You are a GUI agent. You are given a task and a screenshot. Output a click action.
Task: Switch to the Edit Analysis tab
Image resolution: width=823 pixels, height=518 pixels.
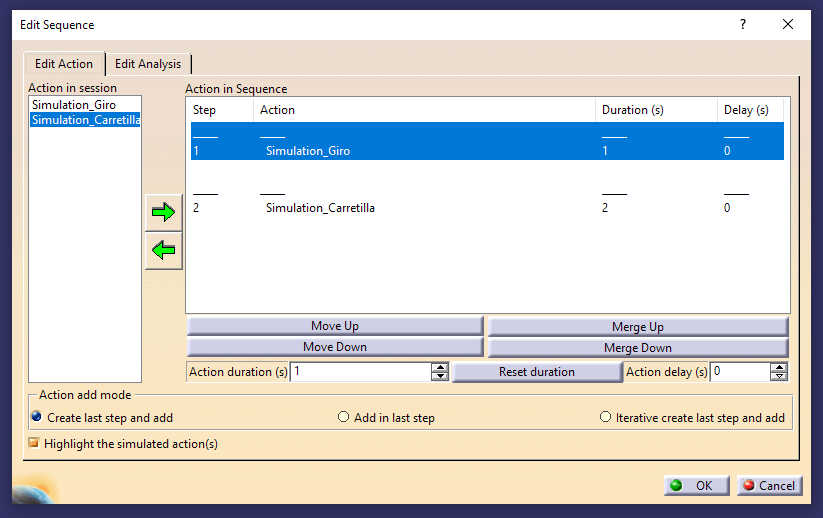pyautogui.click(x=148, y=64)
